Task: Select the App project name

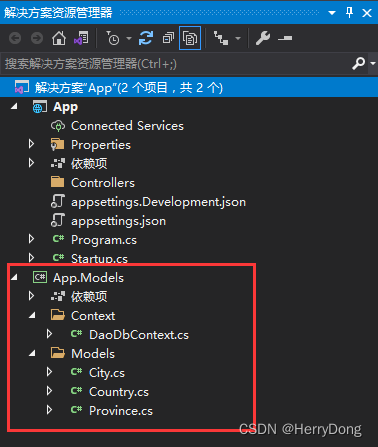Action: (66, 107)
